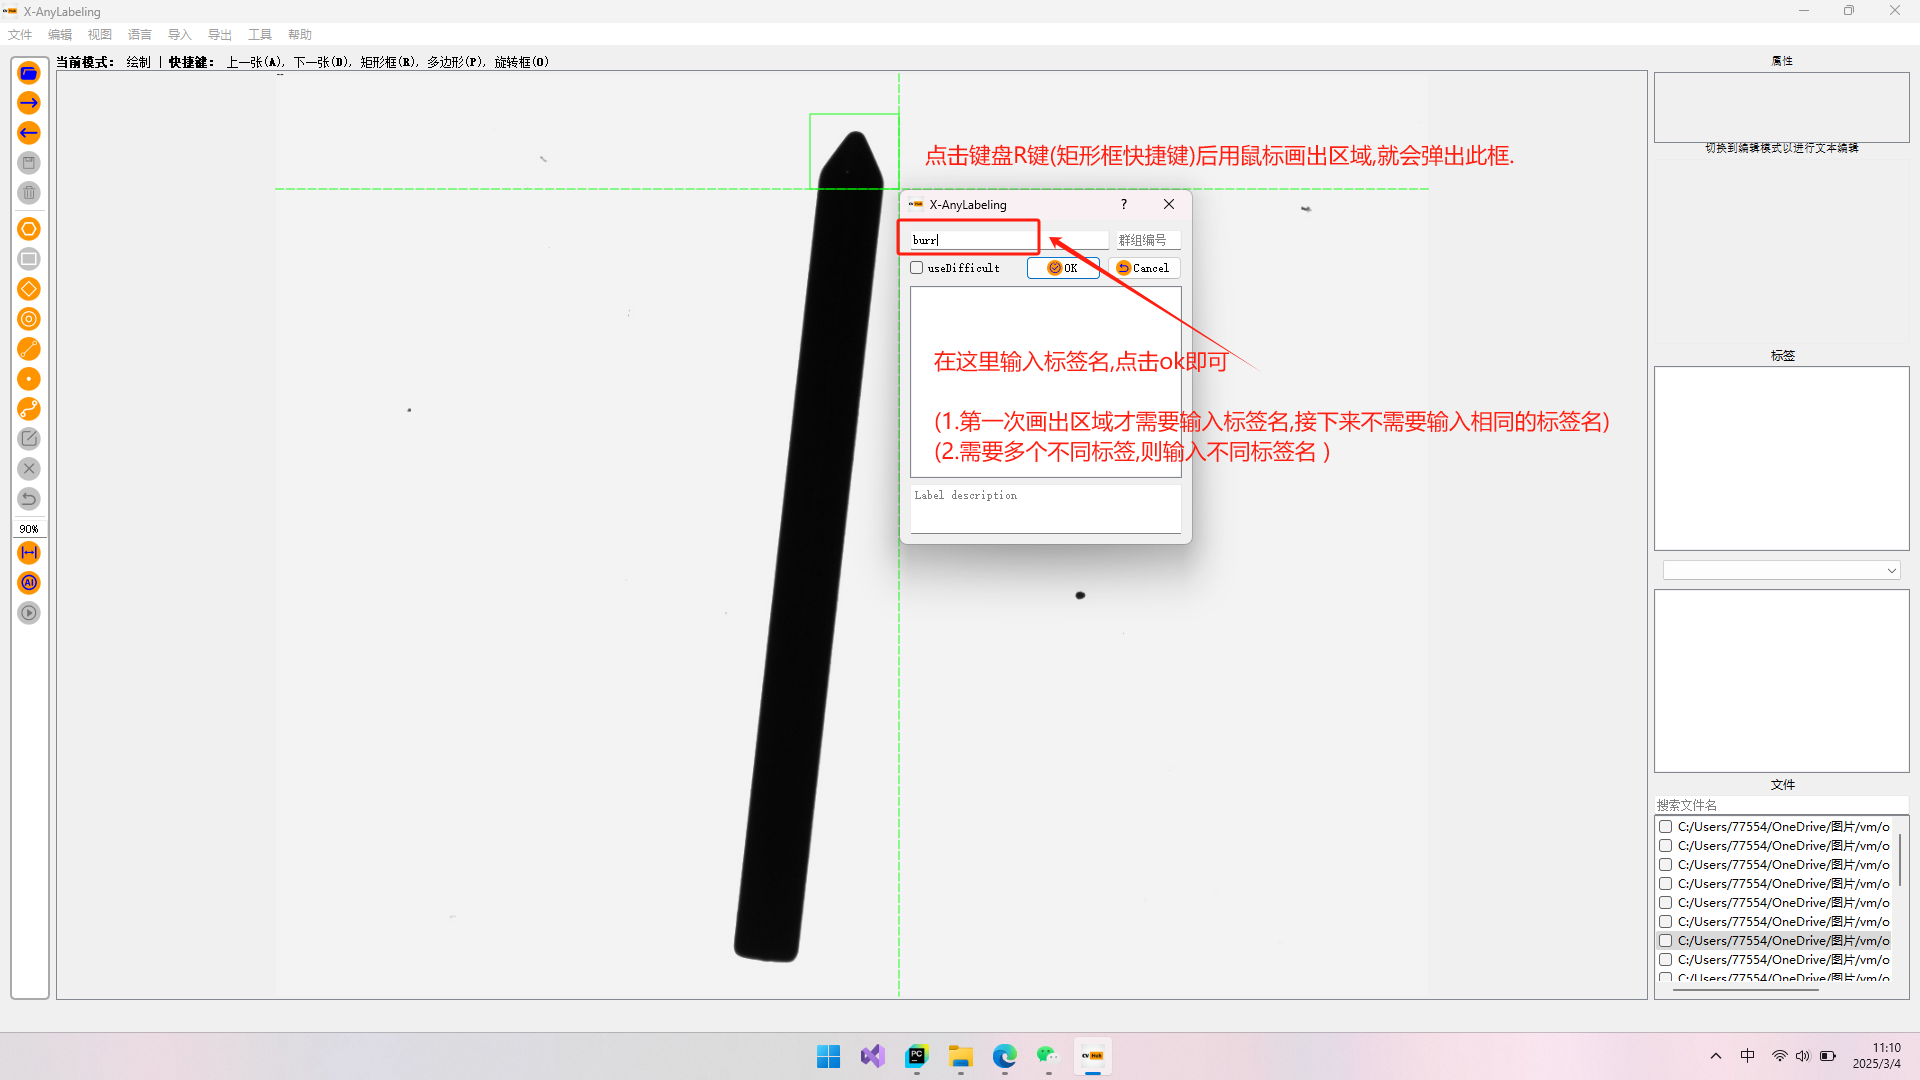Image resolution: width=1920 pixels, height=1080 pixels.
Task: Go to next image with right arrow icon
Action: tap(29, 103)
